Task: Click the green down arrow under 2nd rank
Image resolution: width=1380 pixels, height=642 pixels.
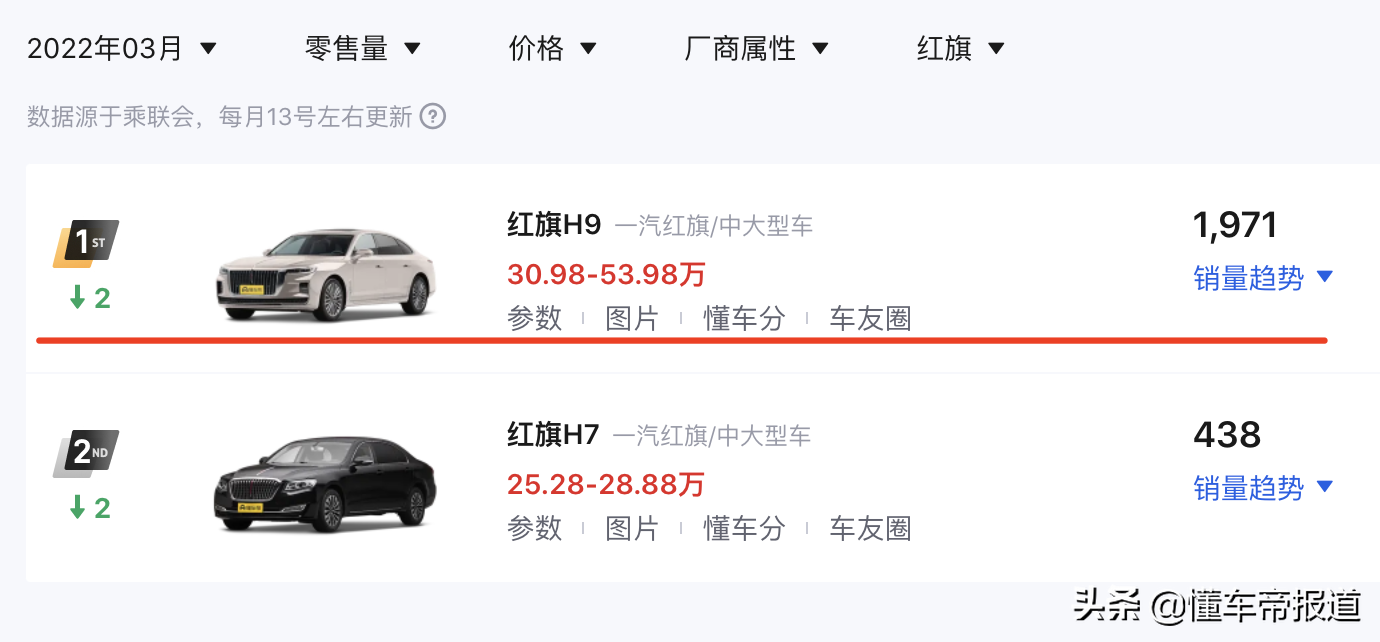Action: coord(78,507)
